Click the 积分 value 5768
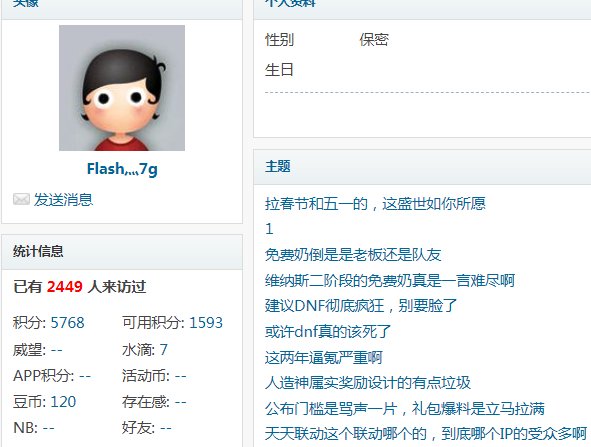The image size is (591, 447). (x=67, y=323)
